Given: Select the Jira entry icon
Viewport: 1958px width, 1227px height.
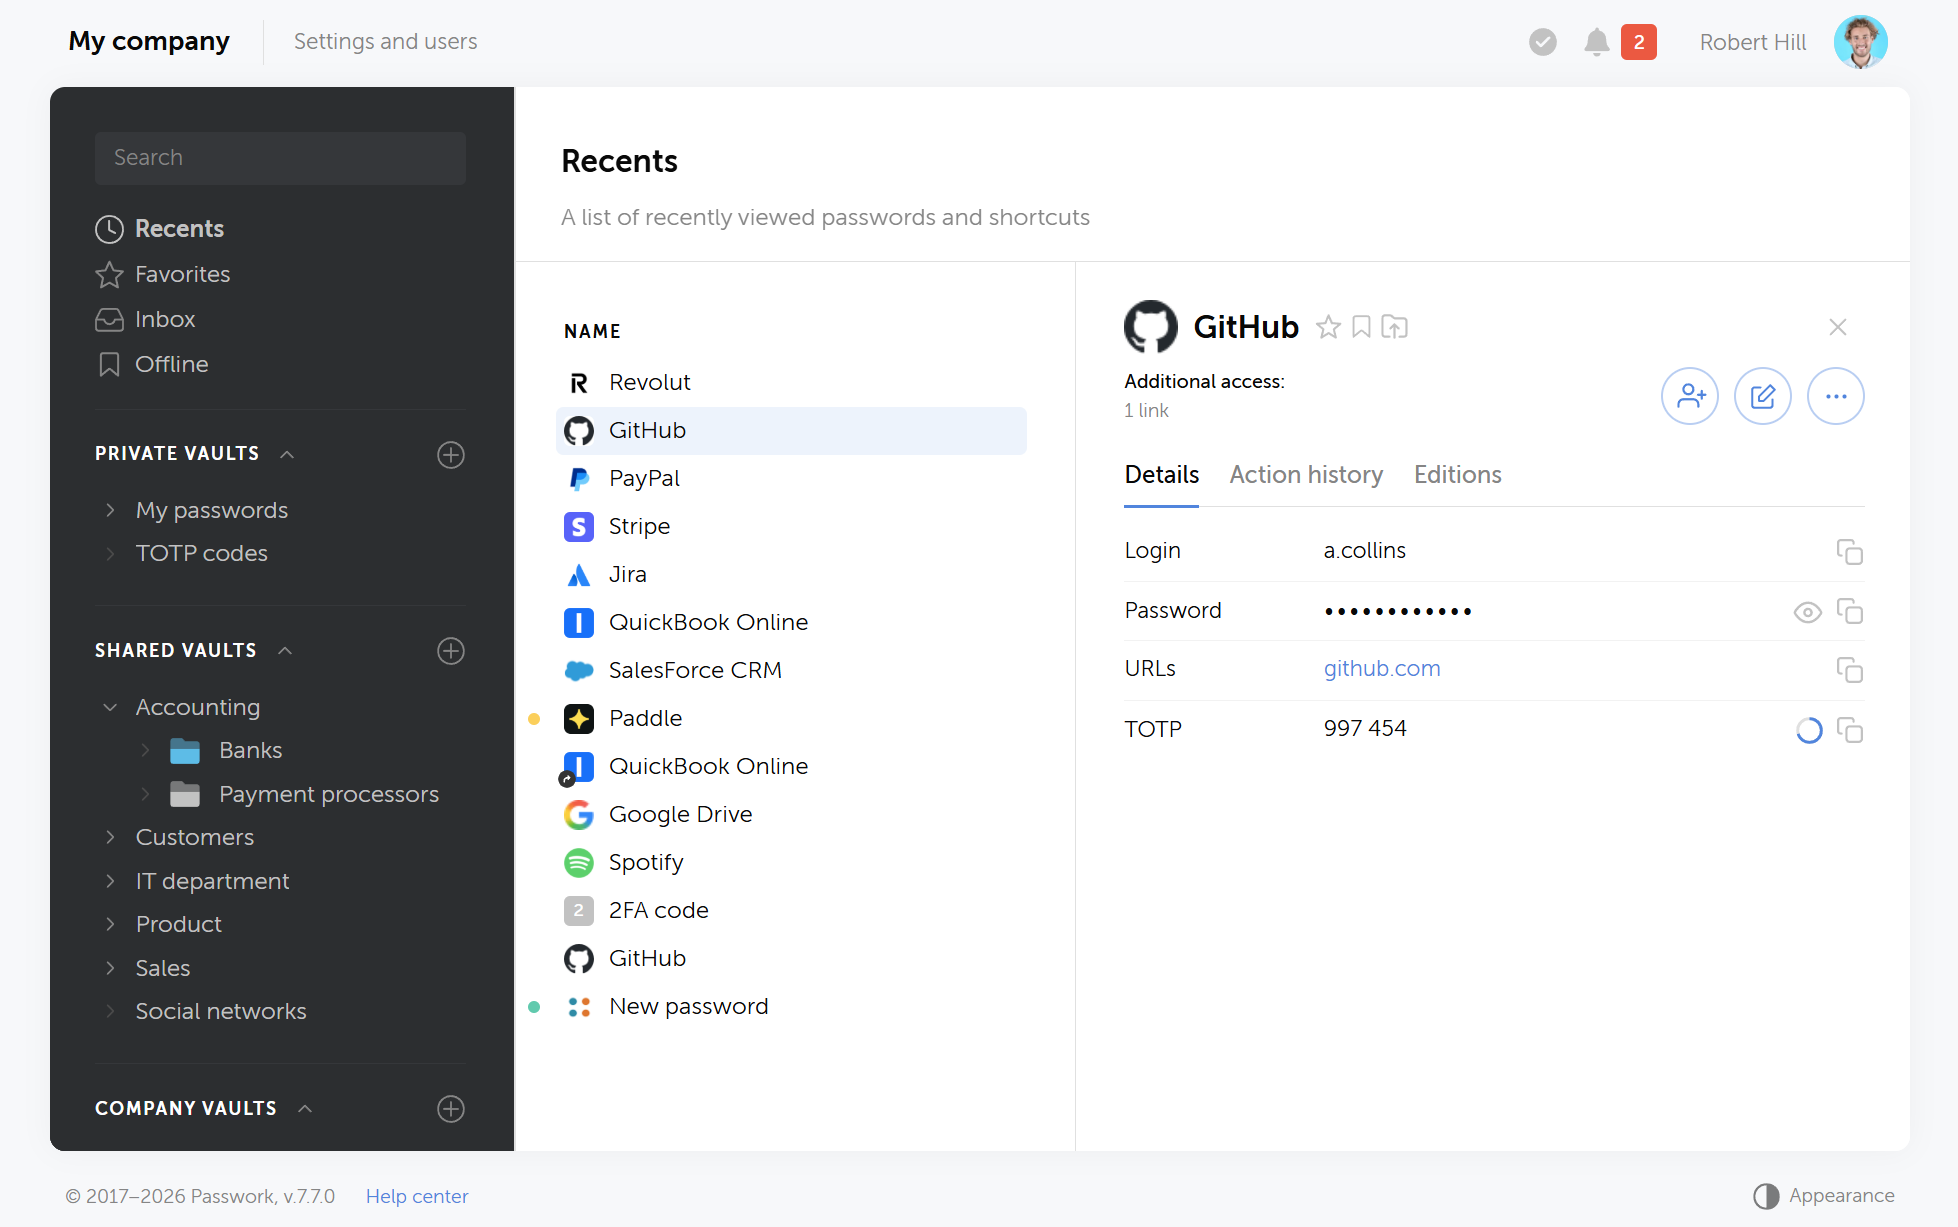Looking at the screenshot, I should (x=578, y=574).
